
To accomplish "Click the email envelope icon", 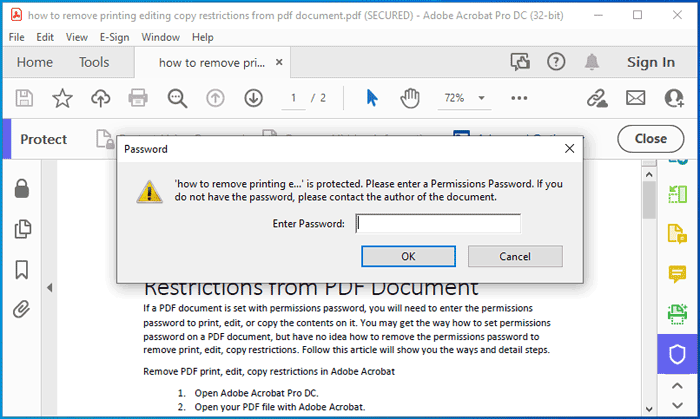I will click(635, 98).
